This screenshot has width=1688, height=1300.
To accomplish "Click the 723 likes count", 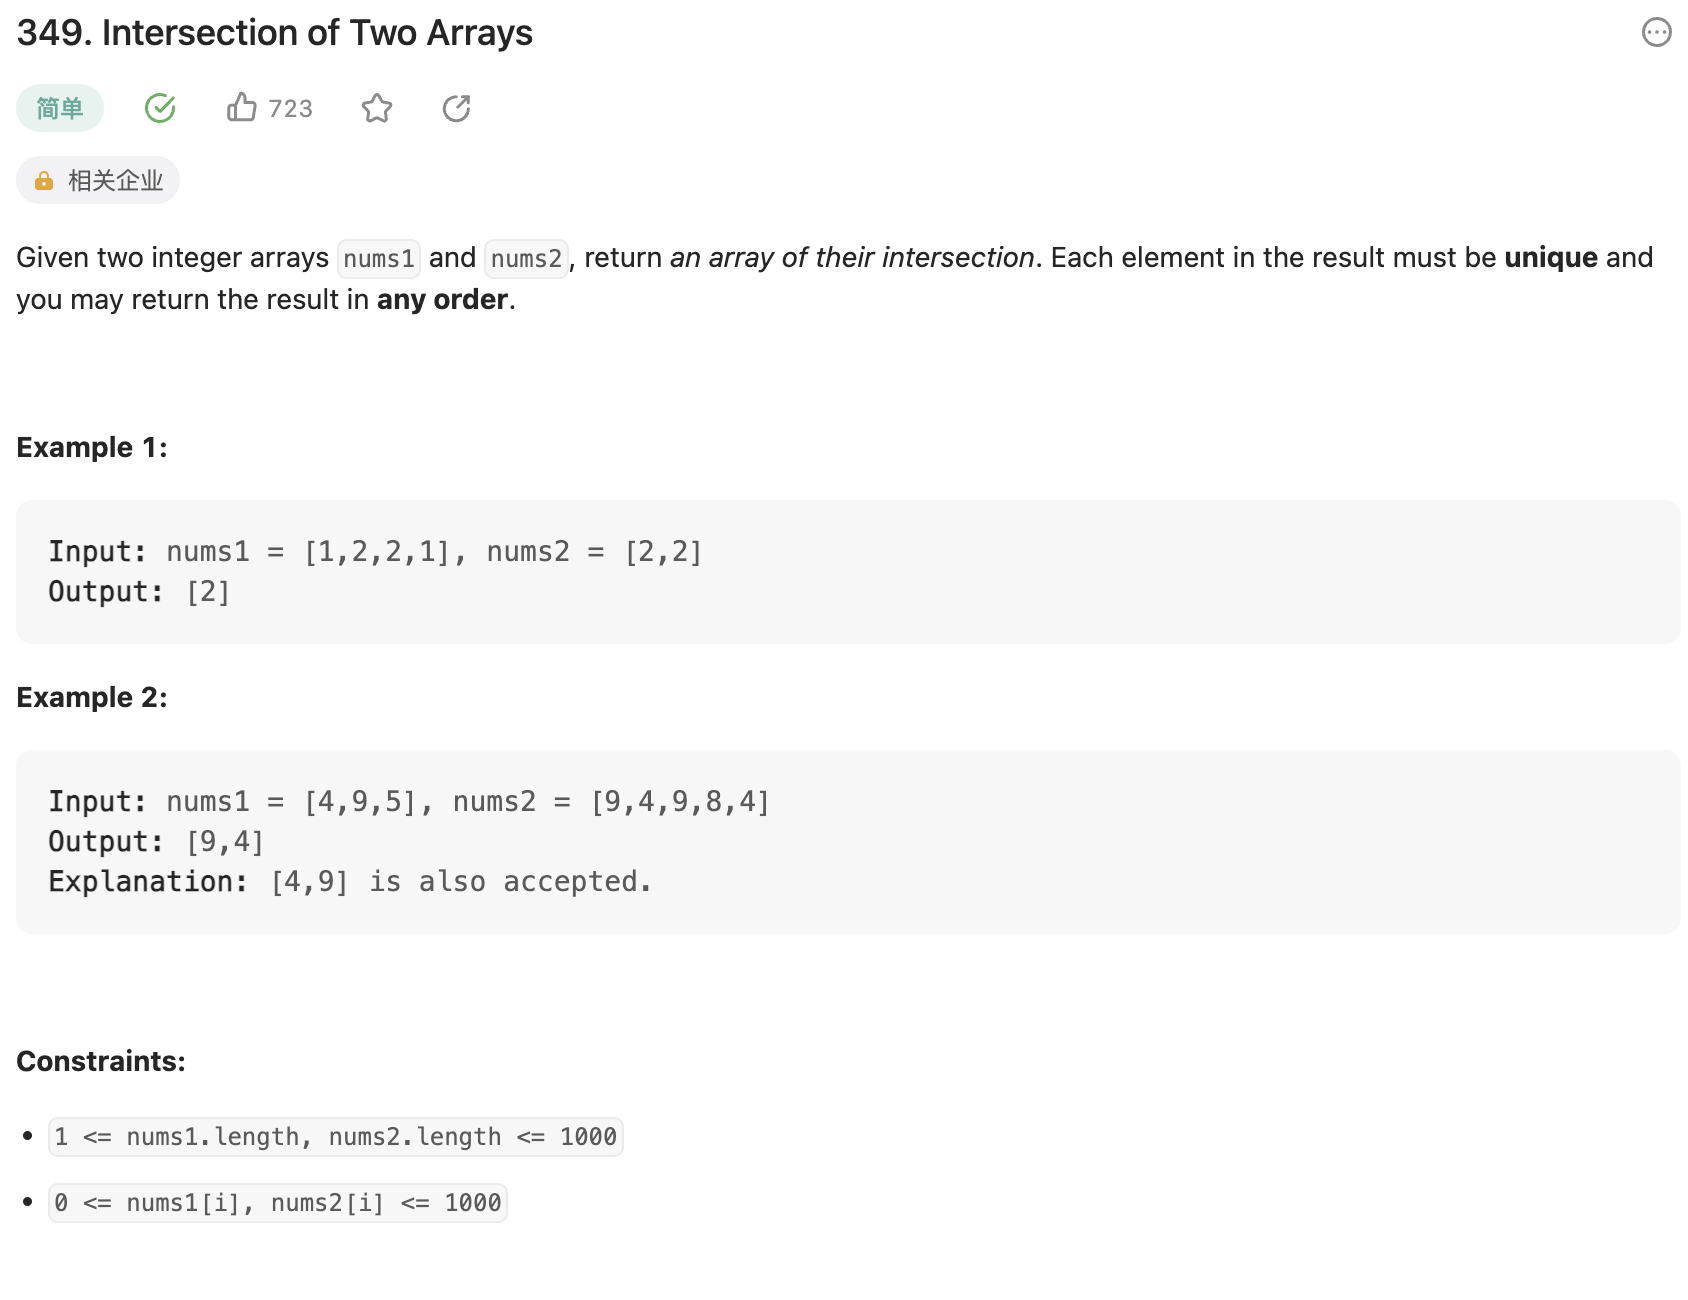I will click(291, 108).
